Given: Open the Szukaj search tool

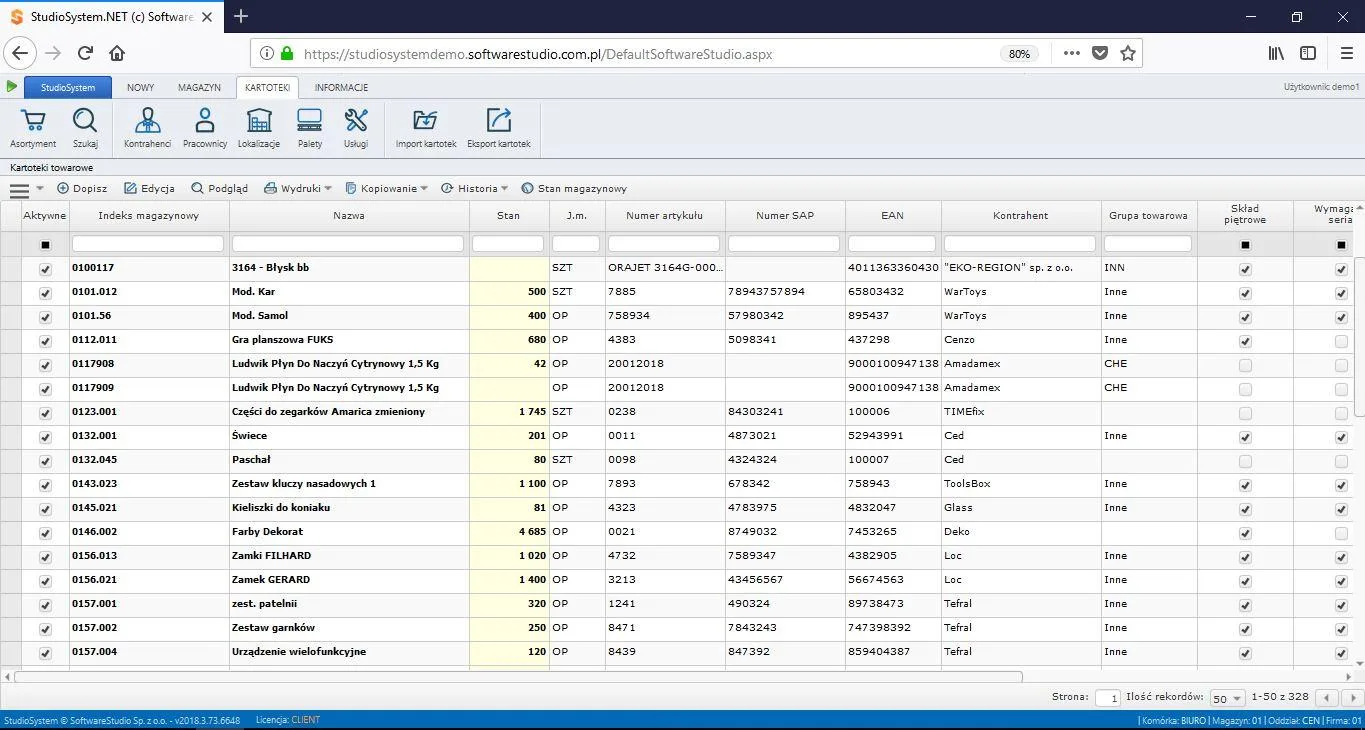Looking at the screenshot, I should point(85,129).
